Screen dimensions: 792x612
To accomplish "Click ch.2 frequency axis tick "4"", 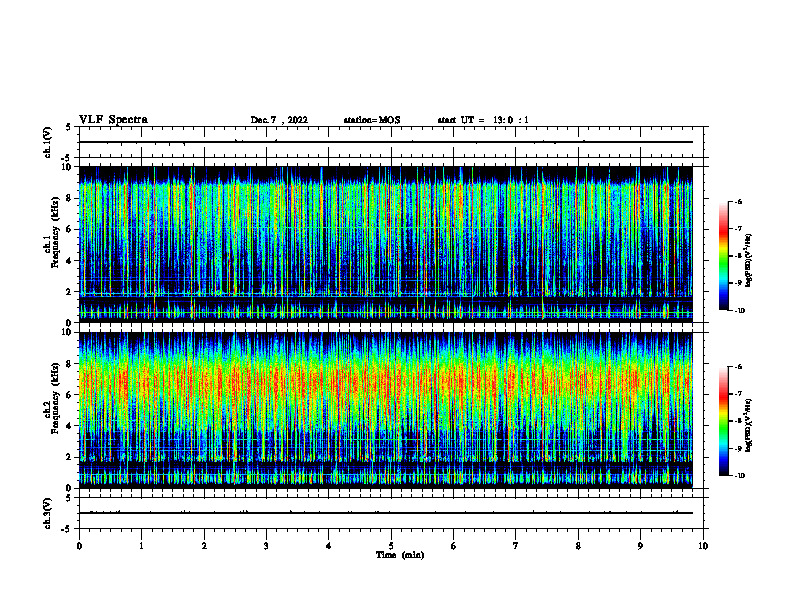I will coord(70,426).
